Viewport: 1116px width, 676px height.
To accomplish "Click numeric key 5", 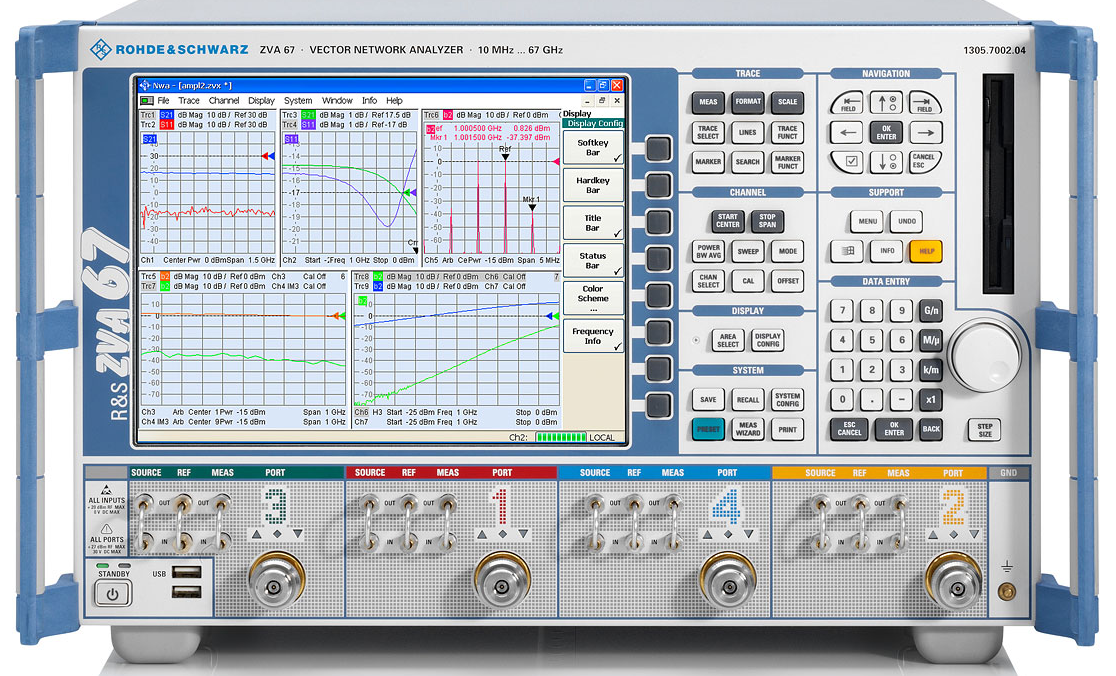I will click(872, 341).
